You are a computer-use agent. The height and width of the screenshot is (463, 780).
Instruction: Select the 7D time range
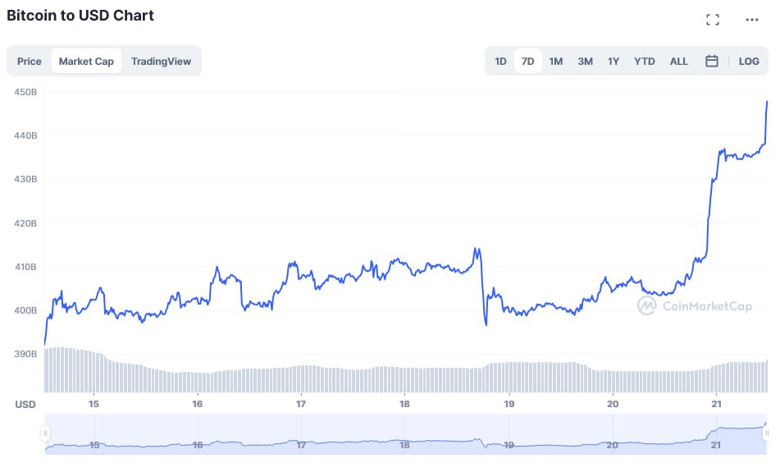coord(528,61)
